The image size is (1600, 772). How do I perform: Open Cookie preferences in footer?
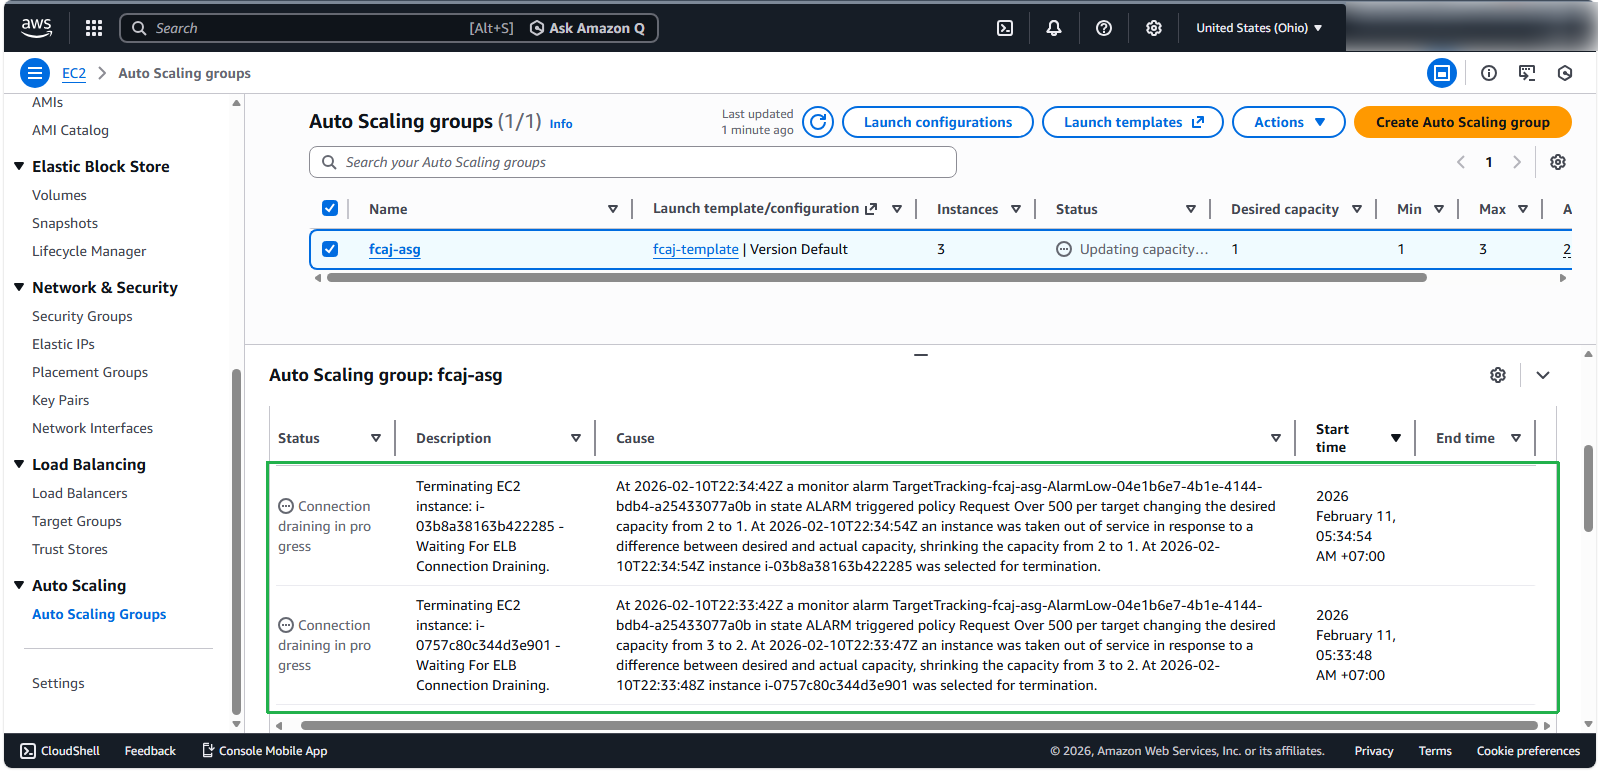point(1528,751)
